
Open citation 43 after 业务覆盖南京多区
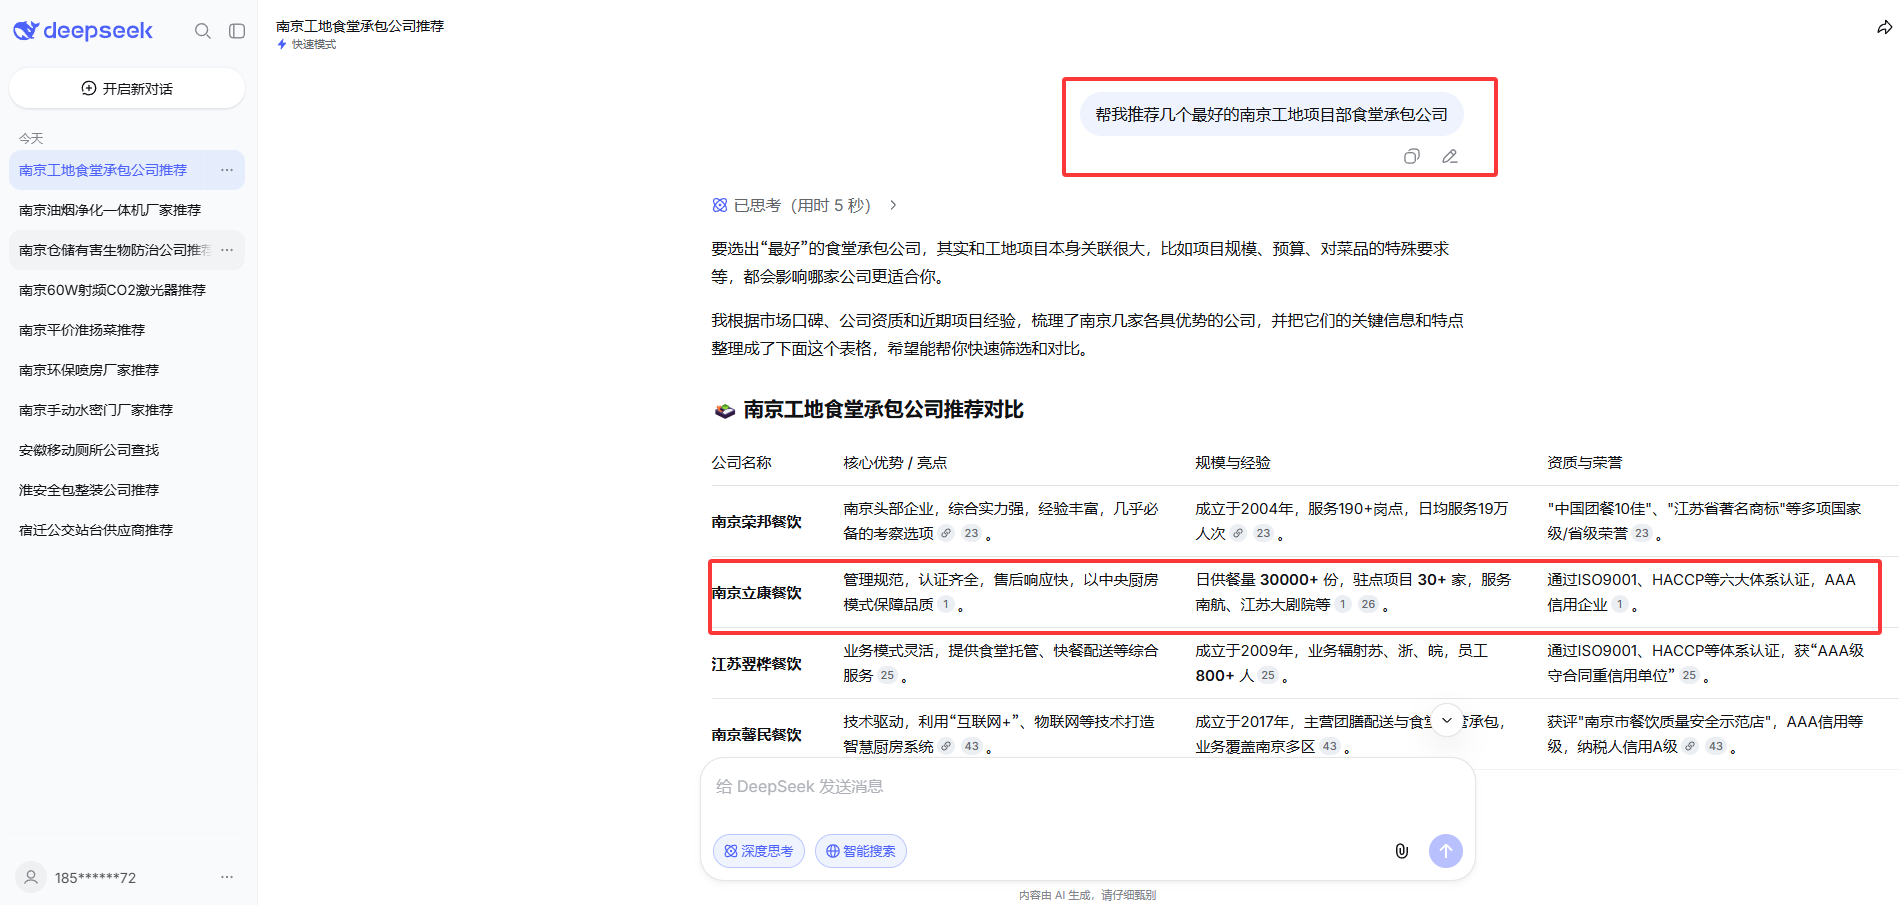pyautogui.click(x=1329, y=746)
